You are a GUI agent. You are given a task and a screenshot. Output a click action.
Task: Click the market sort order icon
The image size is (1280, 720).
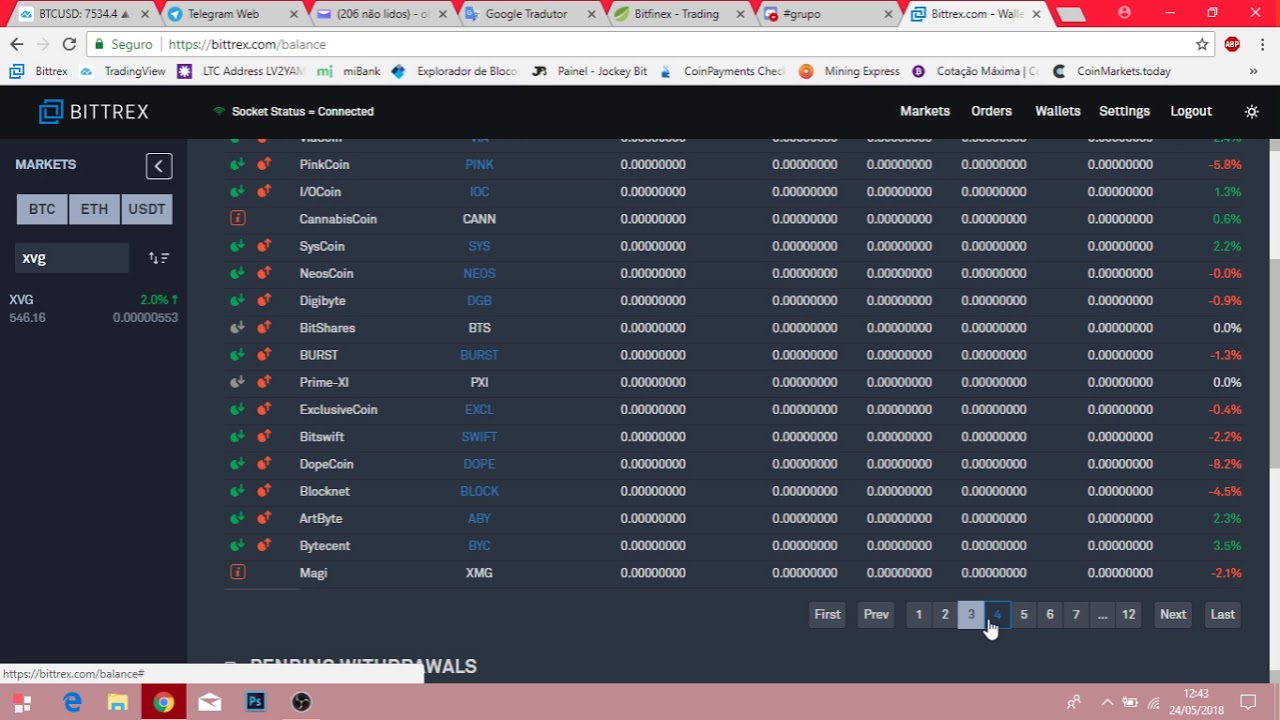(159, 258)
